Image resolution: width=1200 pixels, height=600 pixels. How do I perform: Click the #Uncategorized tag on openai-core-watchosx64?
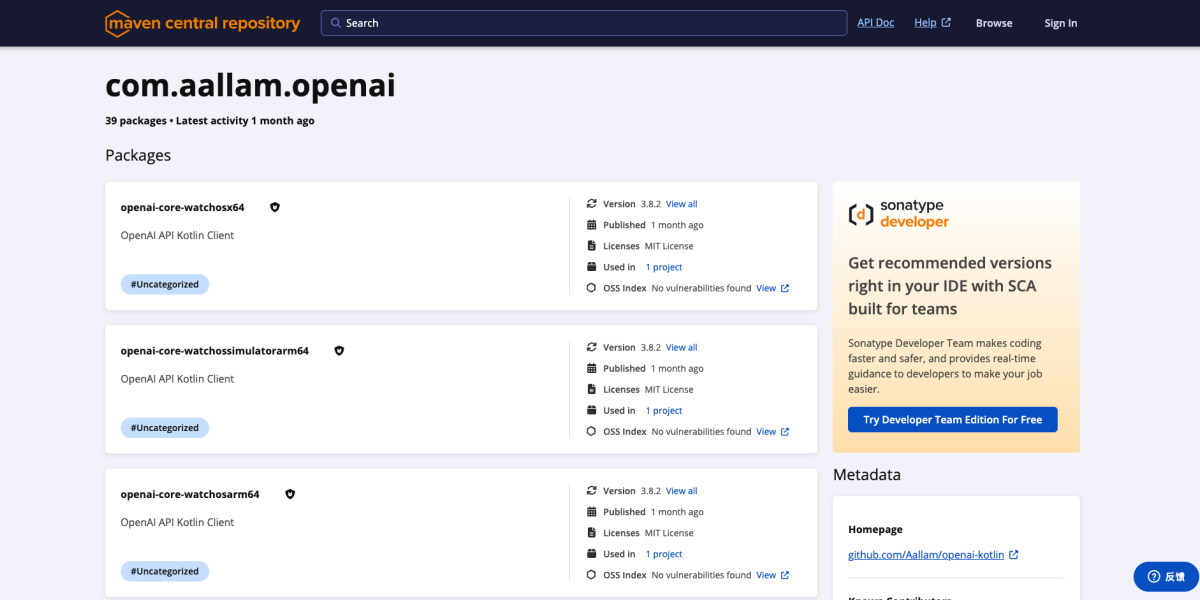[164, 284]
